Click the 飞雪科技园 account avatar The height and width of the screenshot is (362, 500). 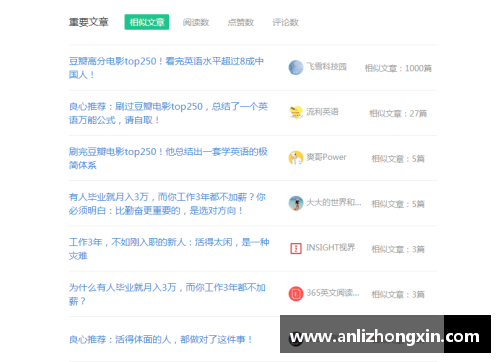(296, 68)
